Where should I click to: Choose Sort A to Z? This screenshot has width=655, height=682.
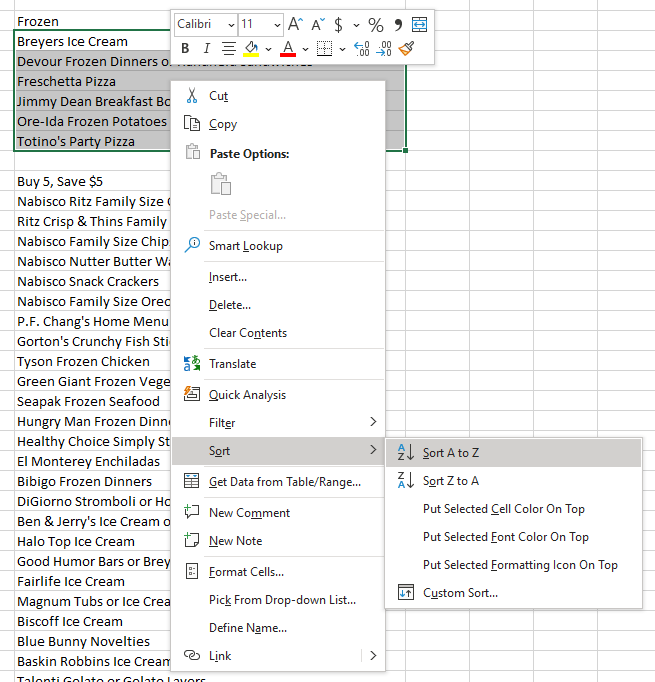point(514,453)
